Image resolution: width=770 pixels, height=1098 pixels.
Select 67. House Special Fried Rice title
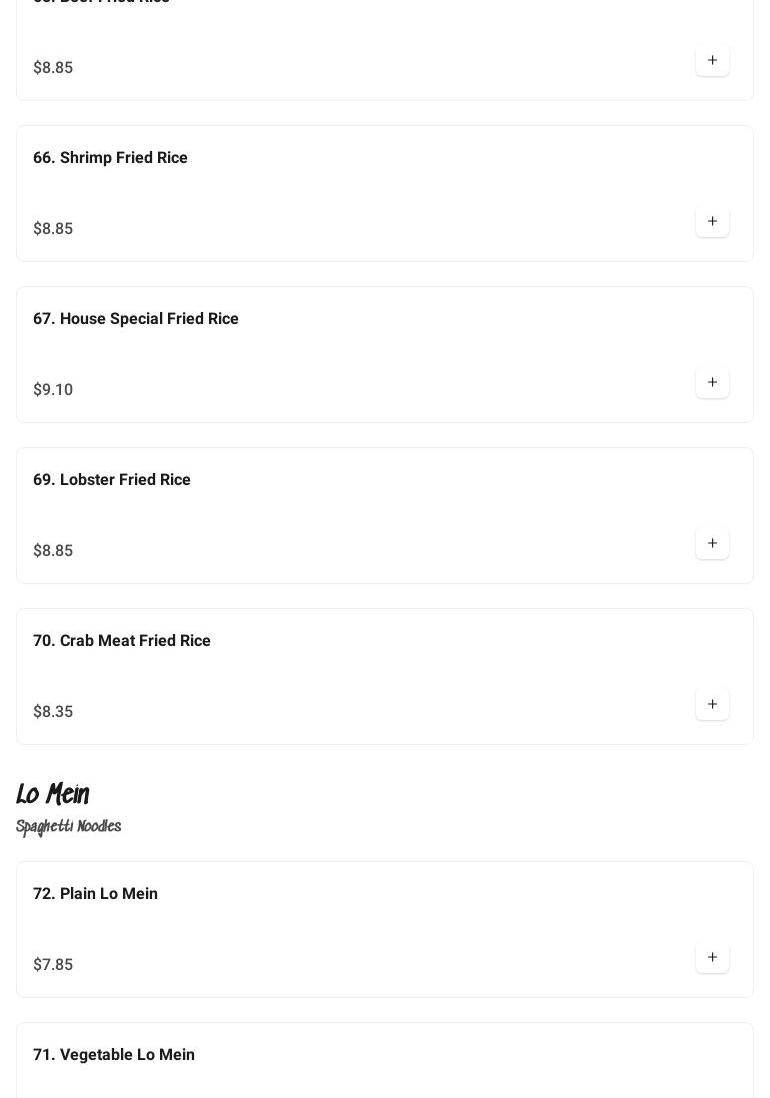coord(136,319)
